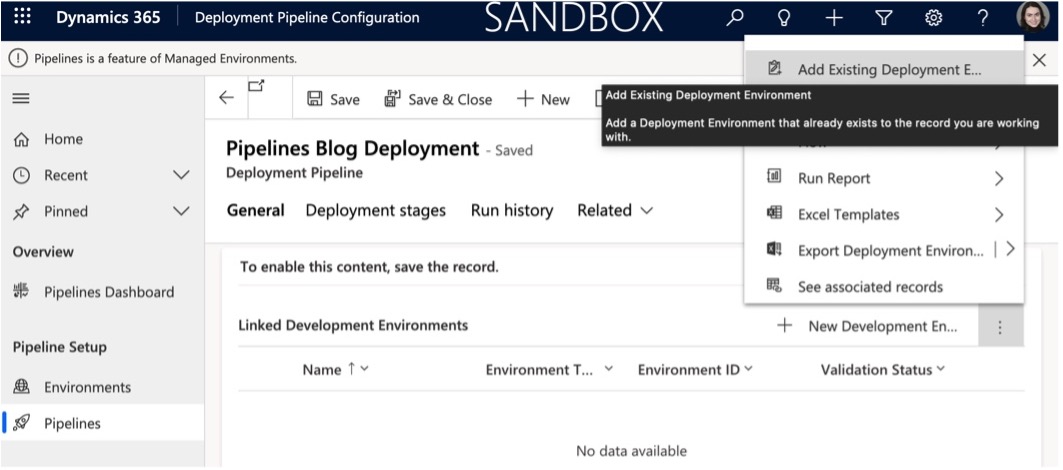1063x470 pixels.
Task: Expand the Recent section chevron
Action: pyautogui.click(x=181, y=175)
